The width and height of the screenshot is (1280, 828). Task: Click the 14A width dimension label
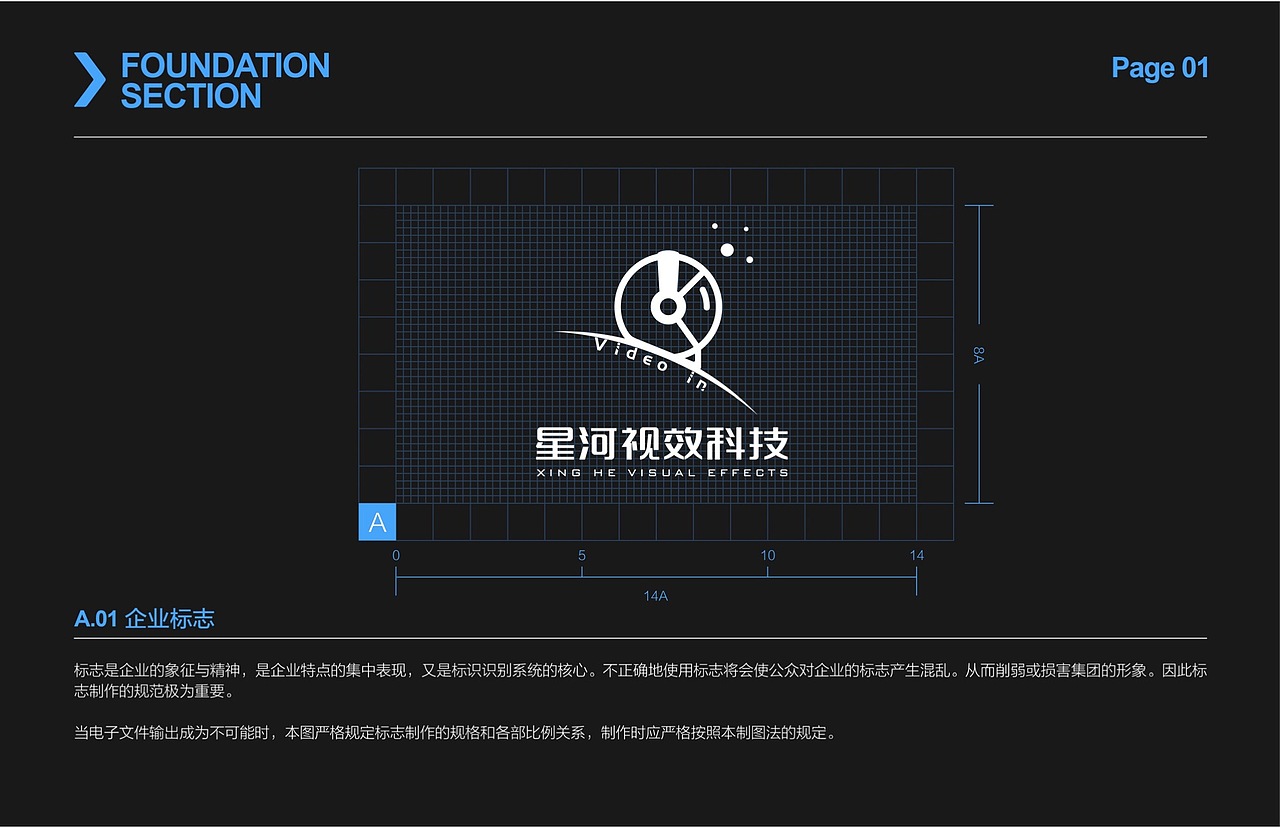point(656,596)
